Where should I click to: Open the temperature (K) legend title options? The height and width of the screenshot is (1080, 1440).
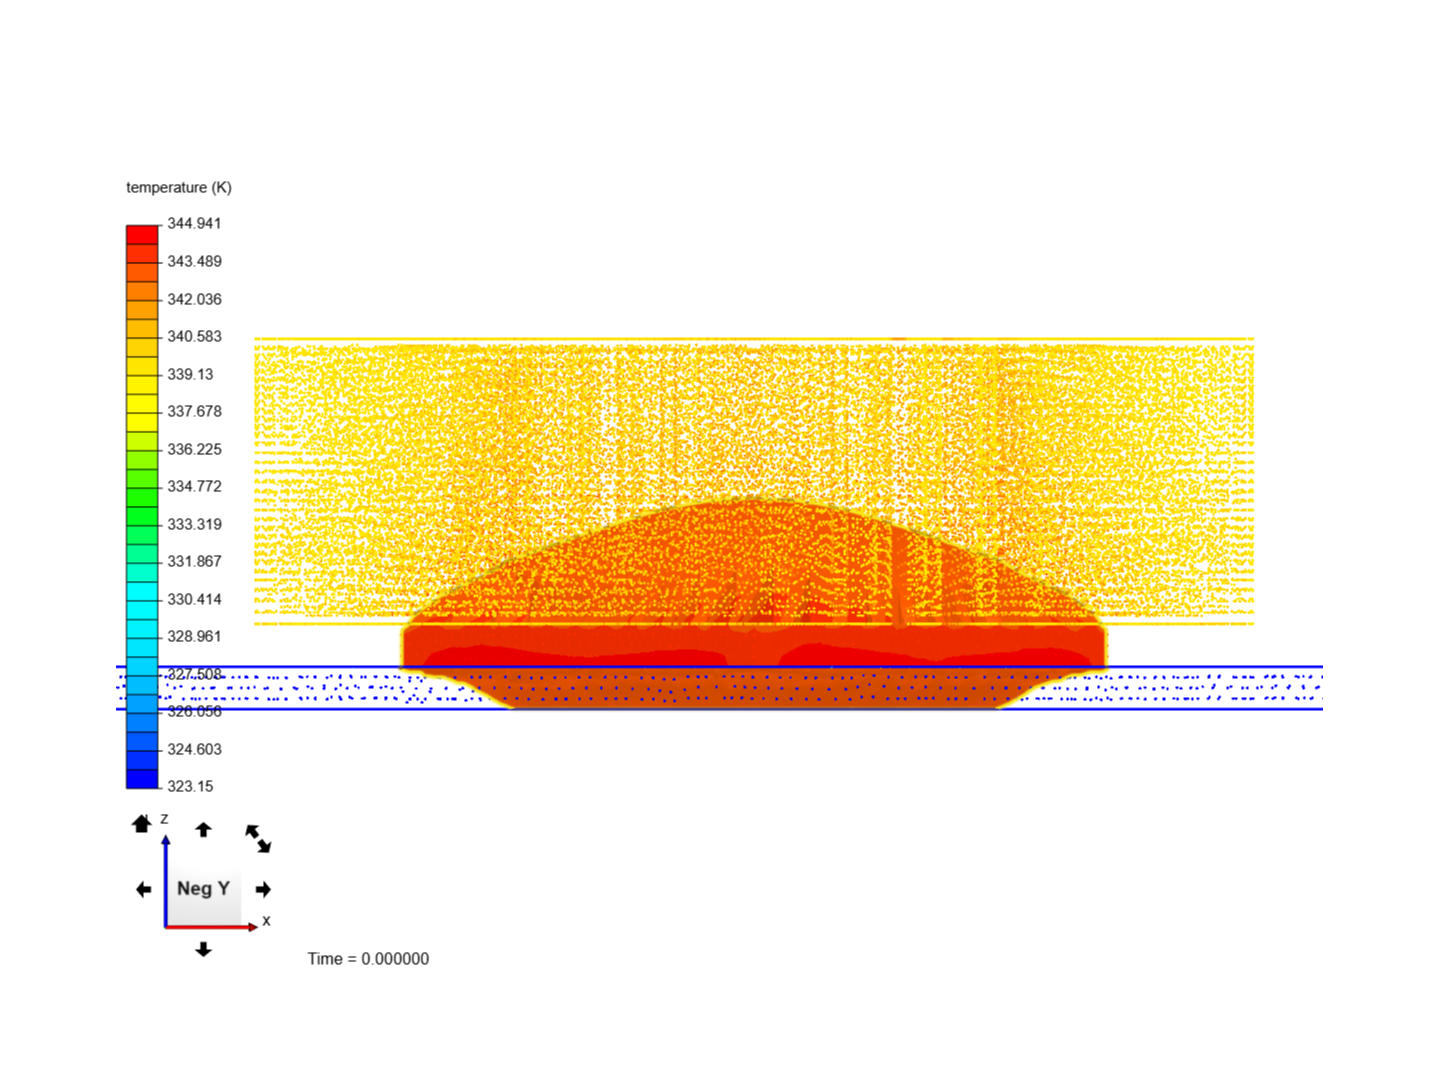pyautogui.click(x=178, y=187)
